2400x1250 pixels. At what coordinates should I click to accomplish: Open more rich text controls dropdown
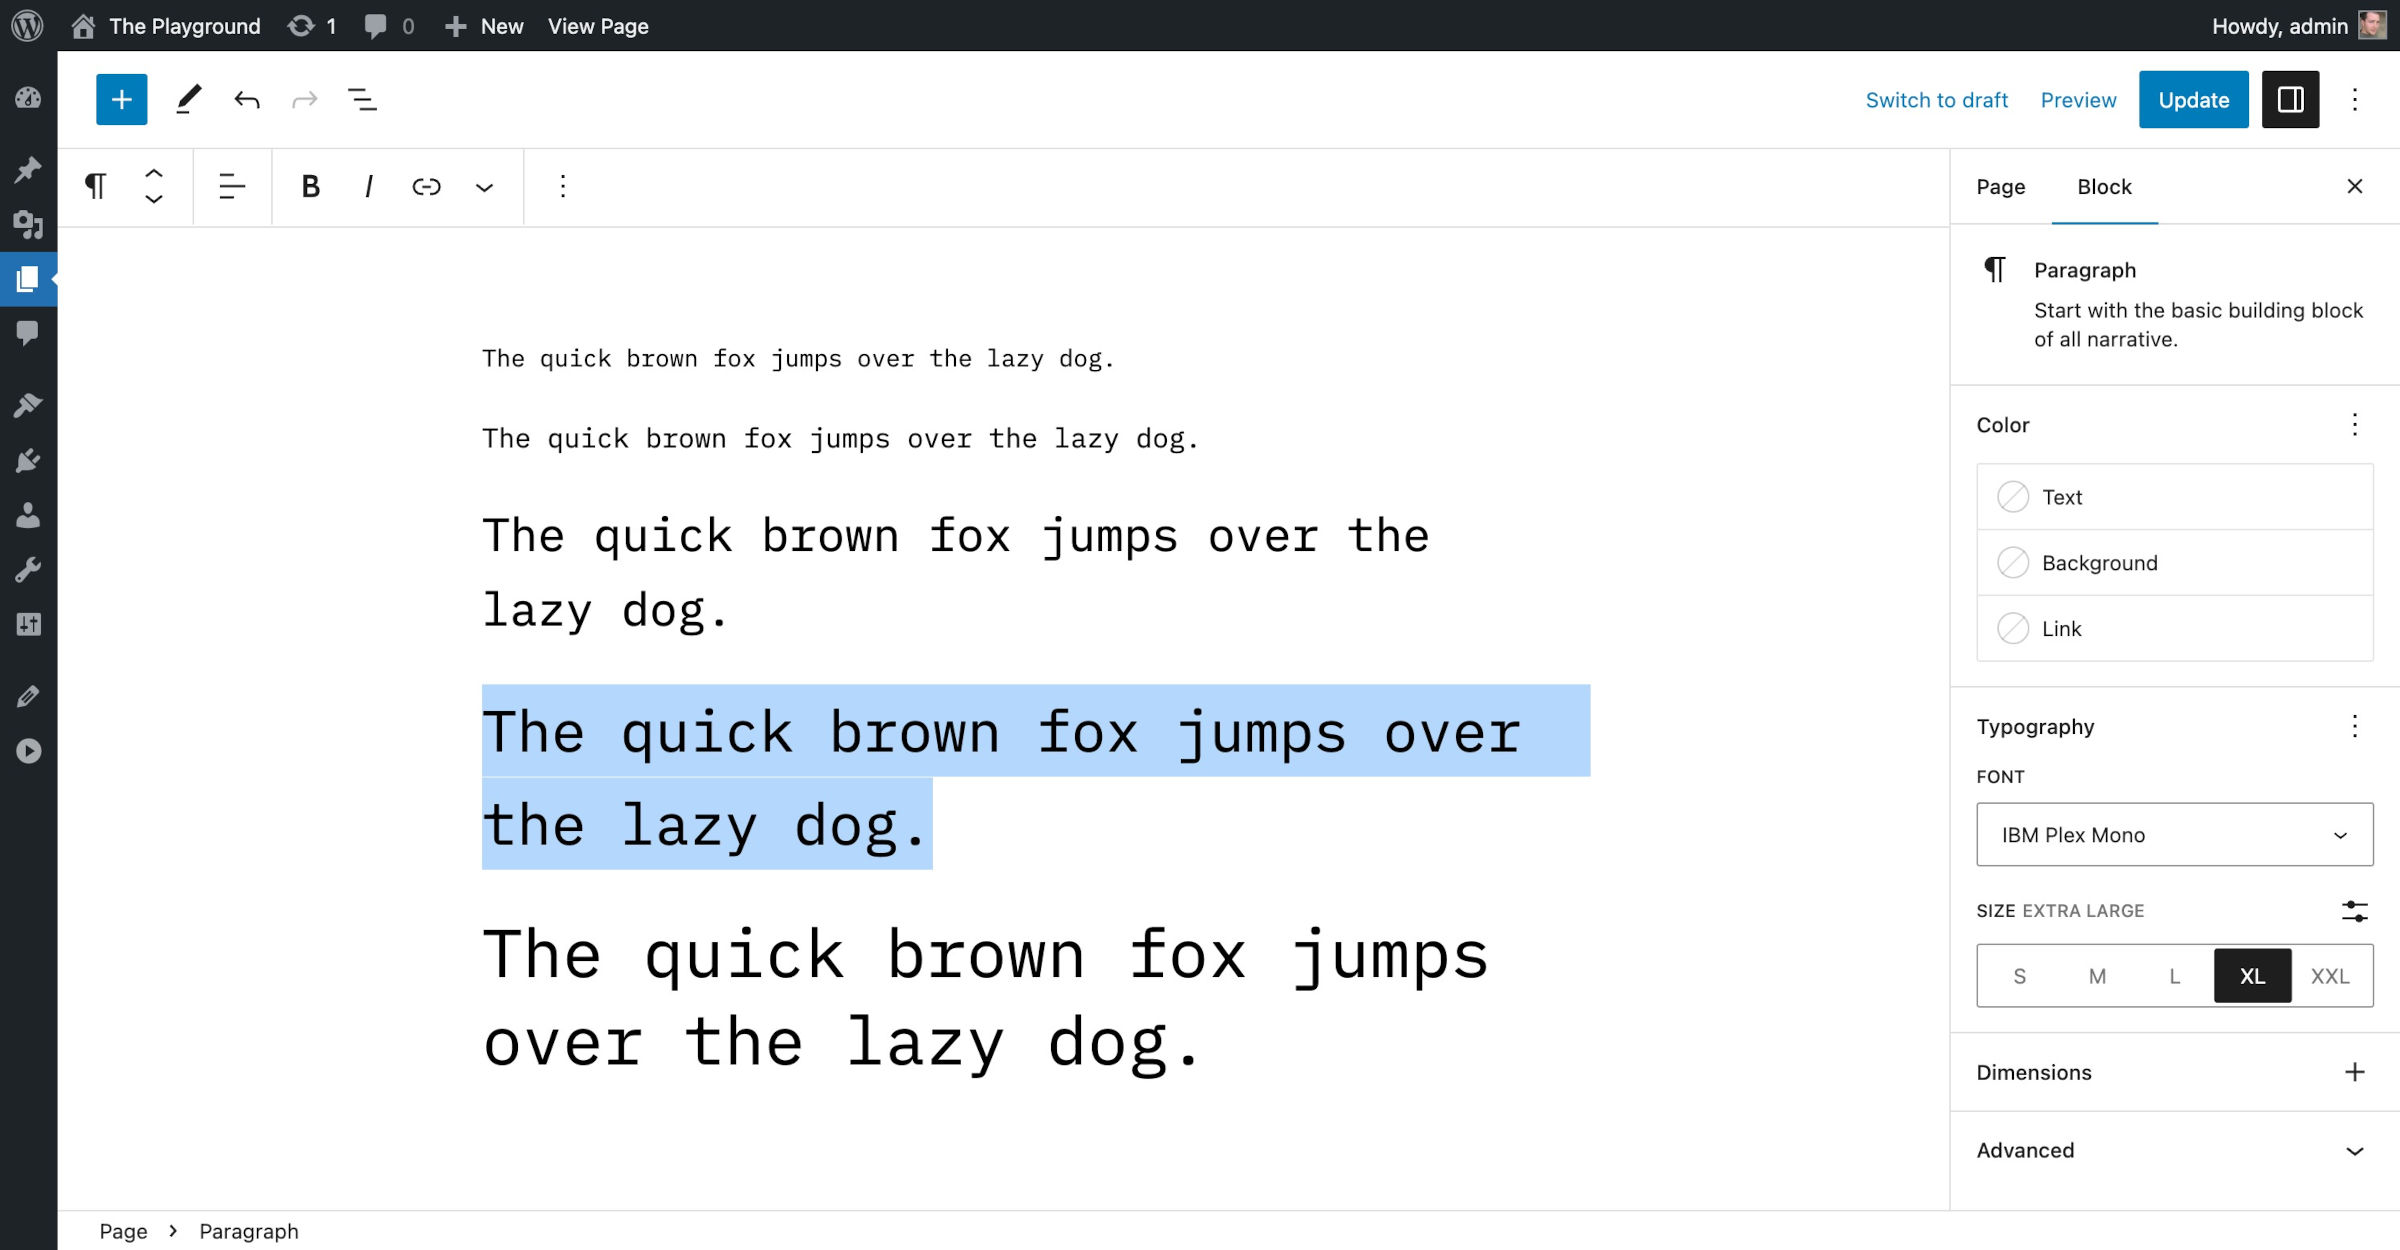pos(484,186)
